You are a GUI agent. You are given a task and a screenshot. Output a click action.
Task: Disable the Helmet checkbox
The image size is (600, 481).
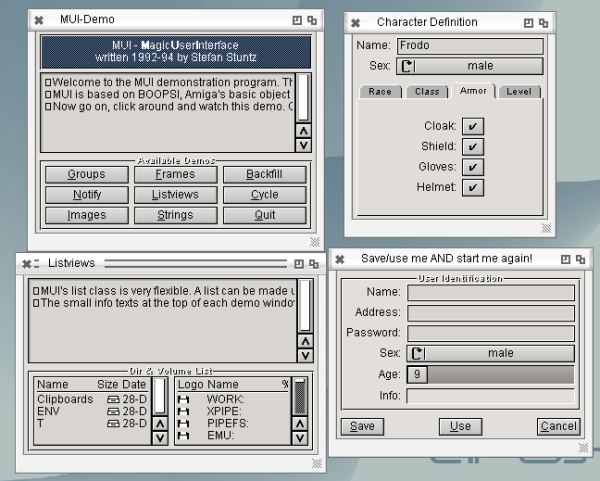[473, 187]
